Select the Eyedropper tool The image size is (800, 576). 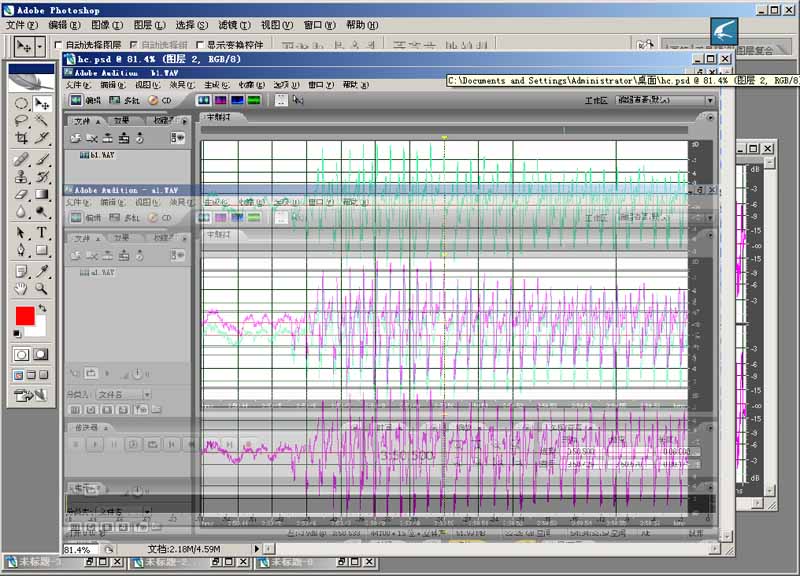pos(42,271)
